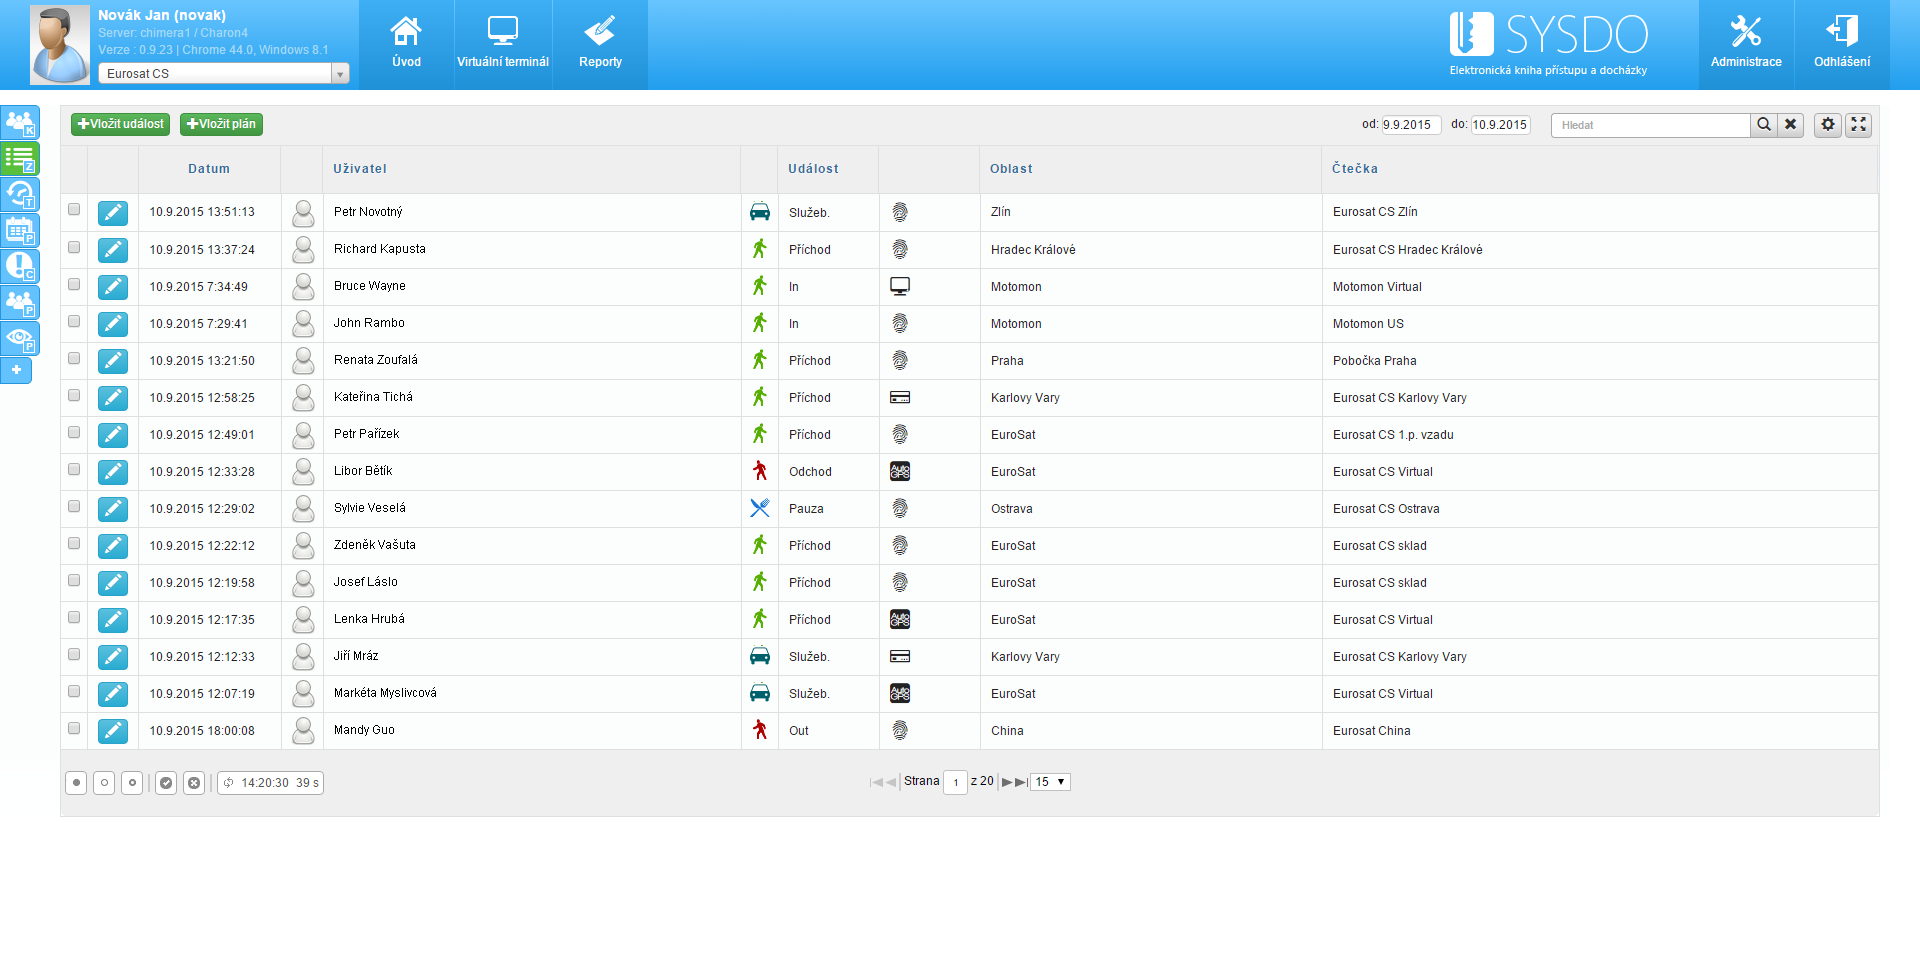Click the Vložit událost button

coord(120,124)
